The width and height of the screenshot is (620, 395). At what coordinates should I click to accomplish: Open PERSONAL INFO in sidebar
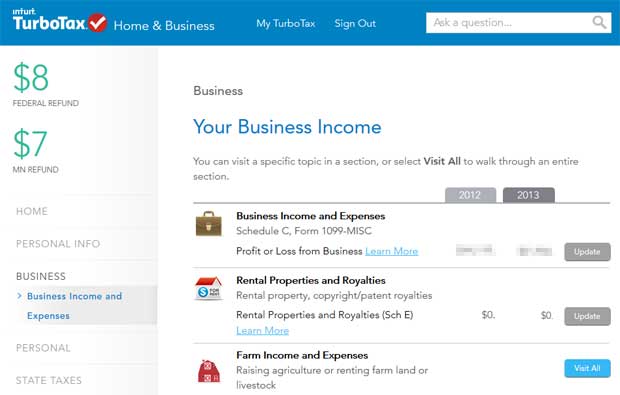tap(58, 244)
